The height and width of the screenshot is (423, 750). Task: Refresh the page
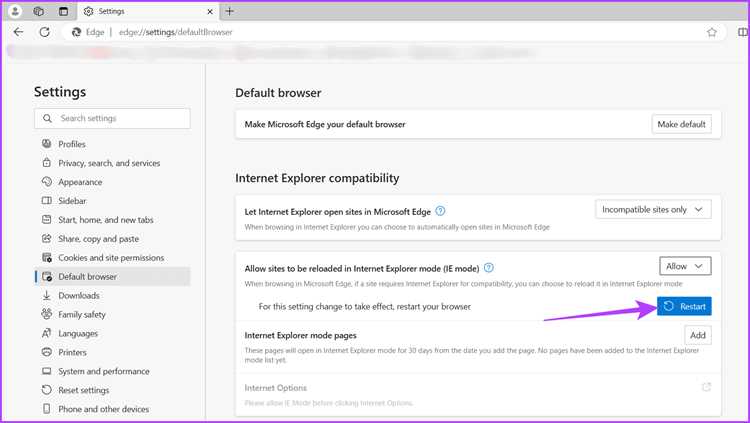44,32
